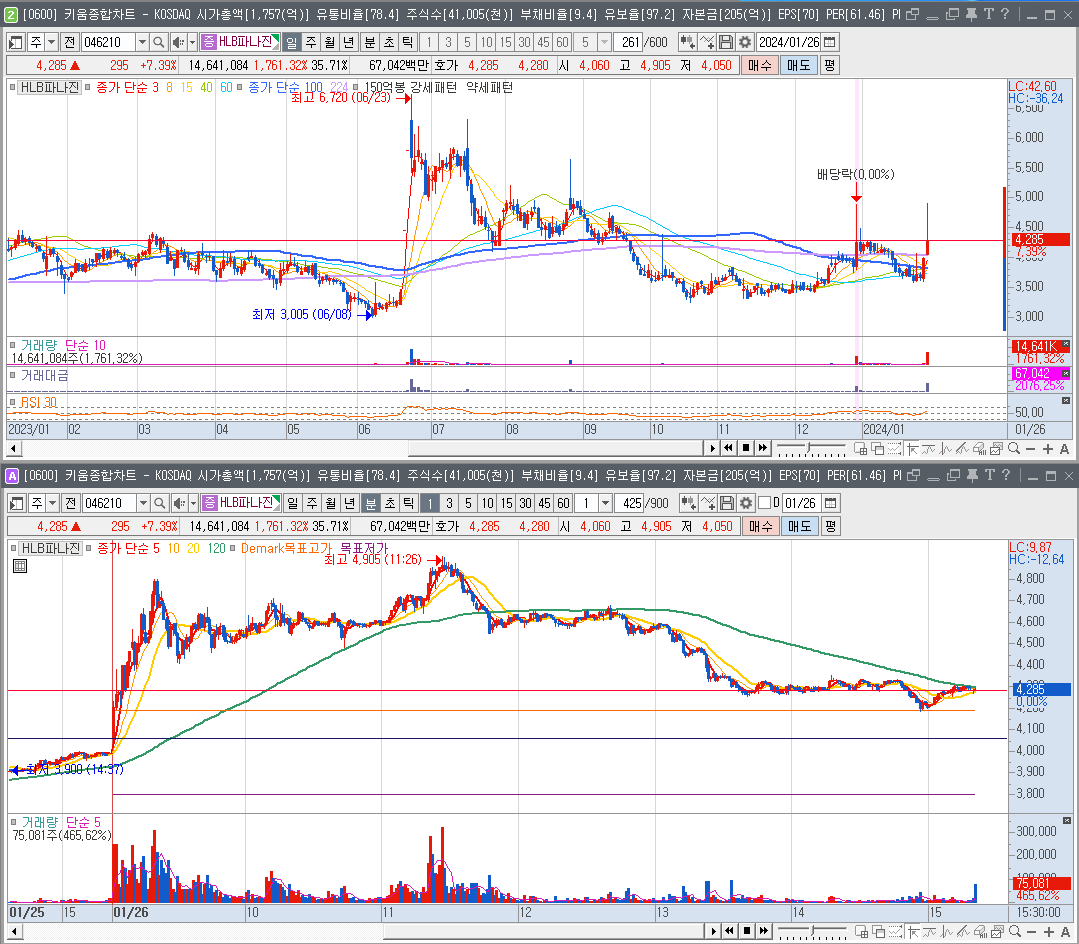Click the minus zoom-out icon below the top chart

click(x=1030, y=449)
